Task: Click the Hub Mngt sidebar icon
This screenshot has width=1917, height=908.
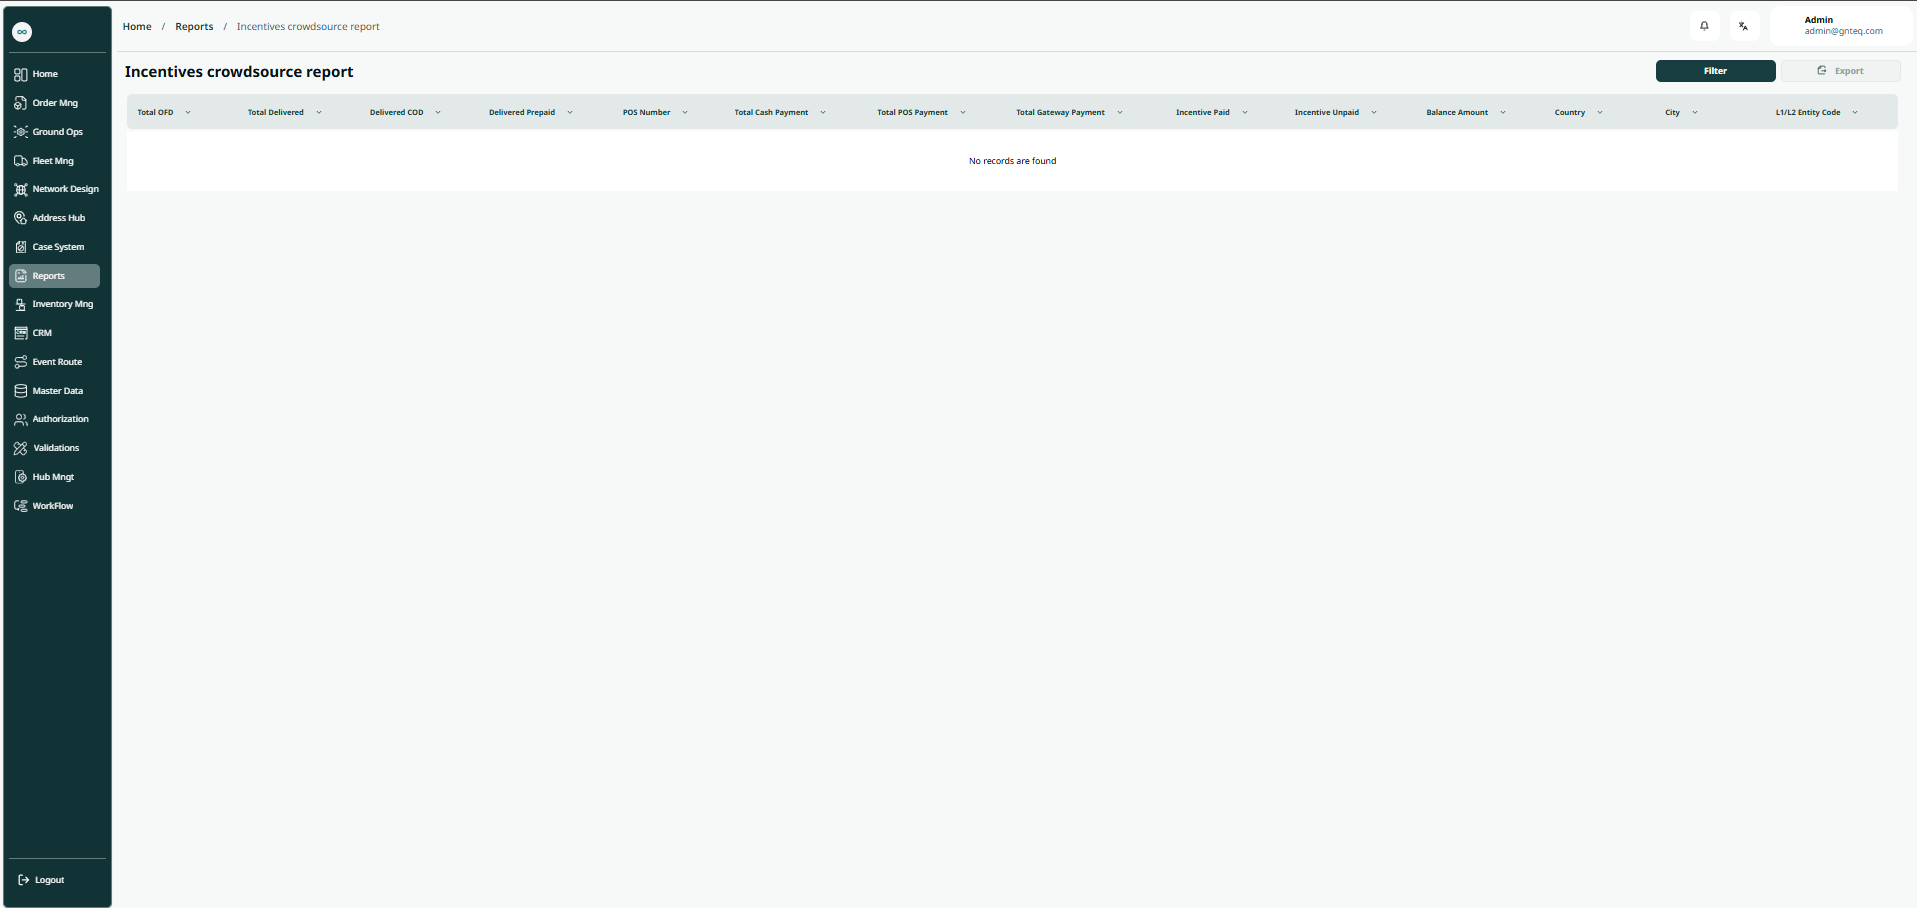Action: pos(21,477)
